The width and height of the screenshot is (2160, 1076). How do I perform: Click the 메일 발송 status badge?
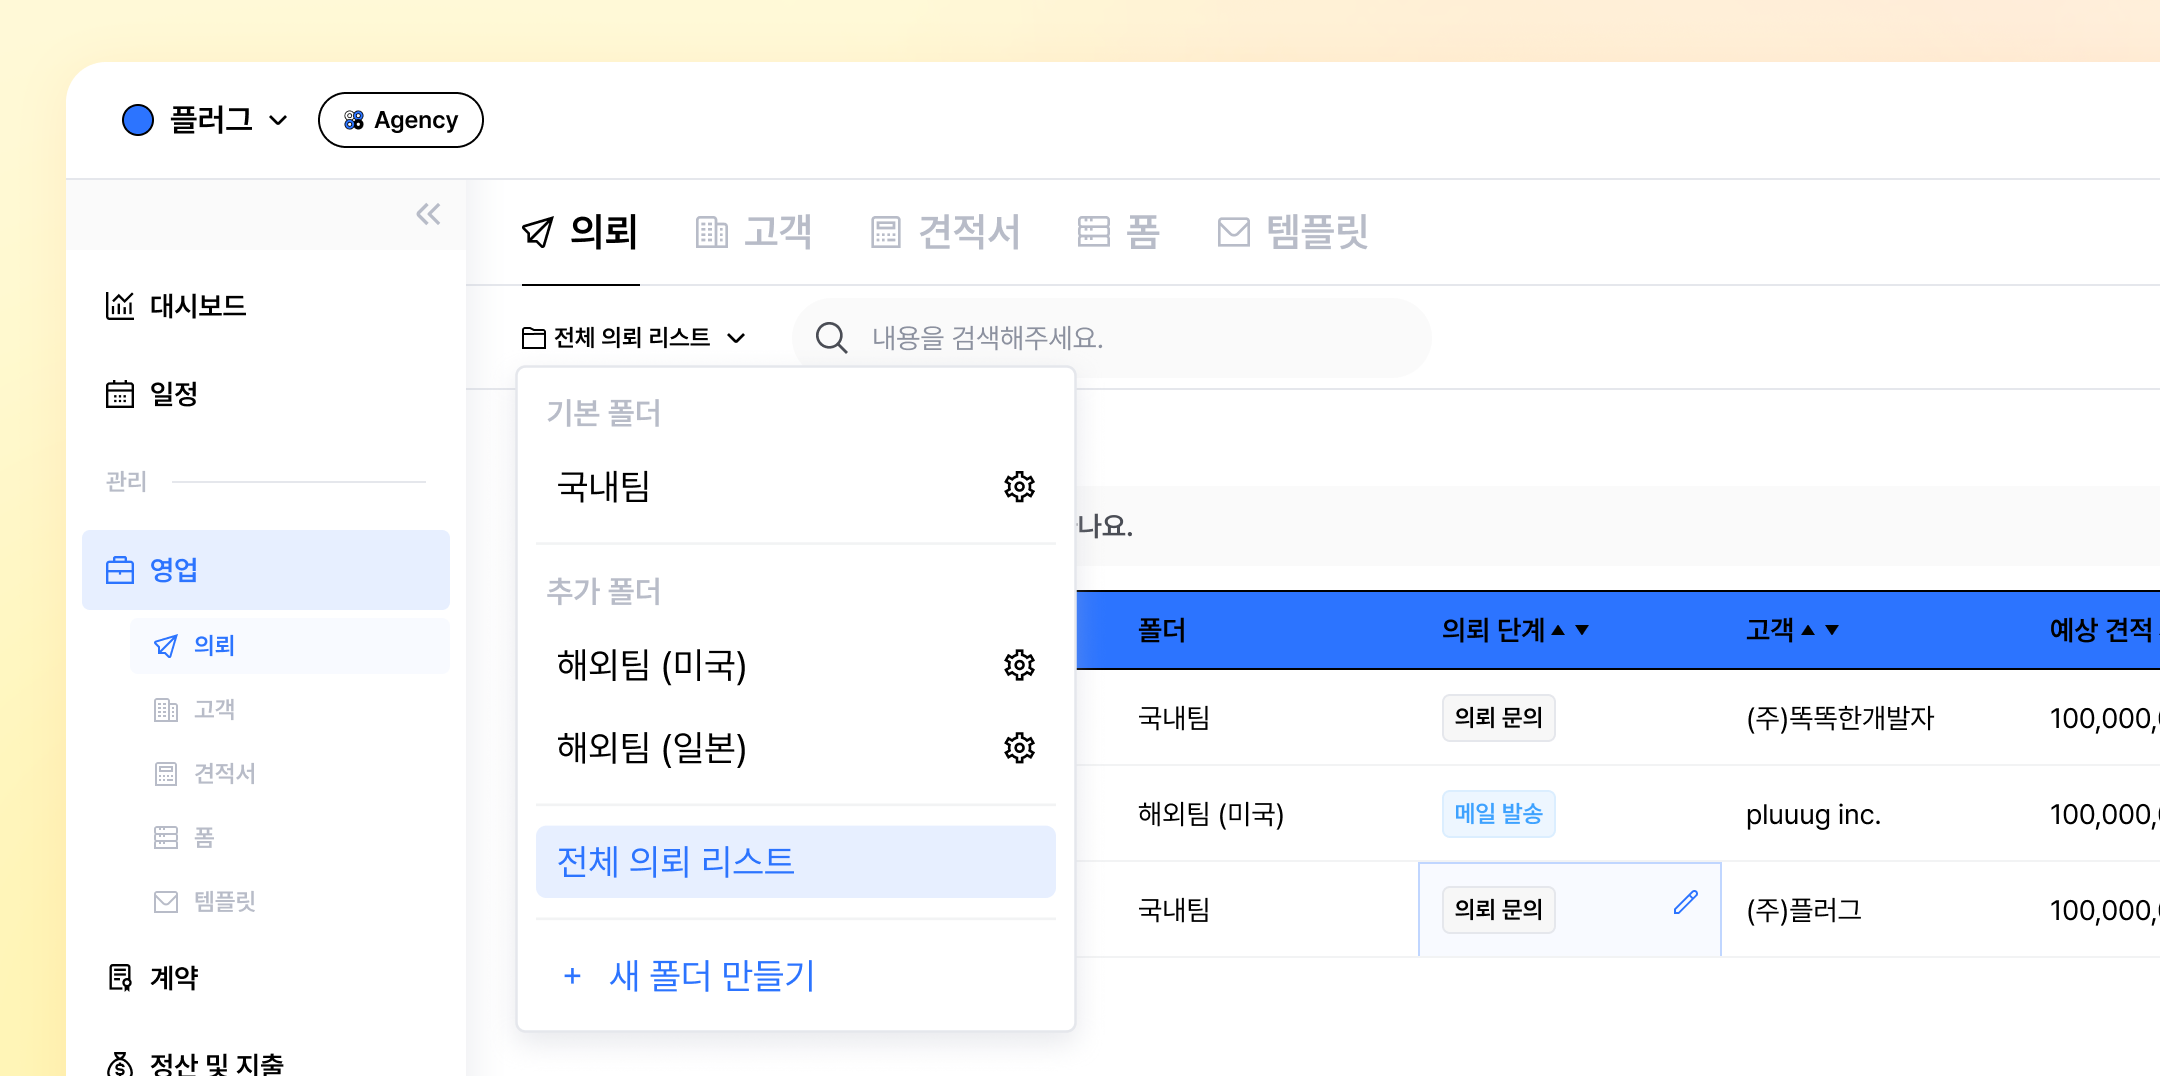coord(1498,814)
